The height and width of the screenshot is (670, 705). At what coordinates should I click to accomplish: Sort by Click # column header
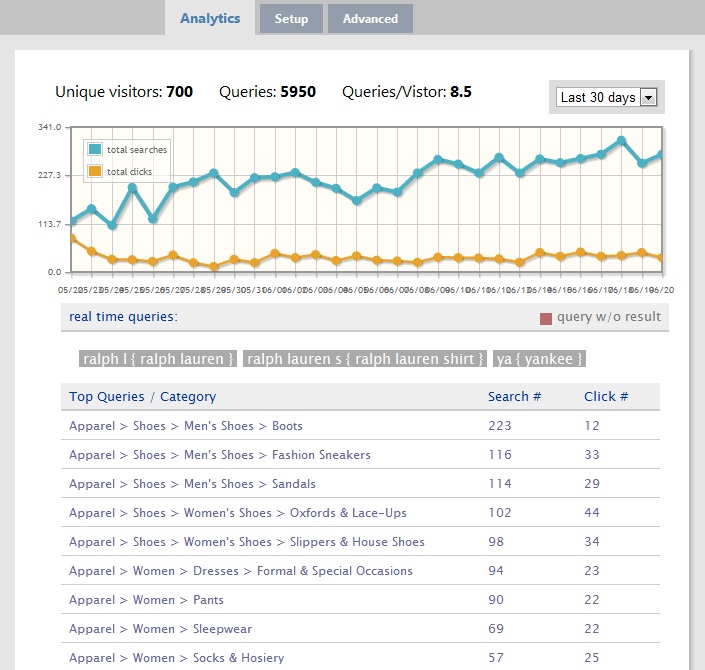606,397
